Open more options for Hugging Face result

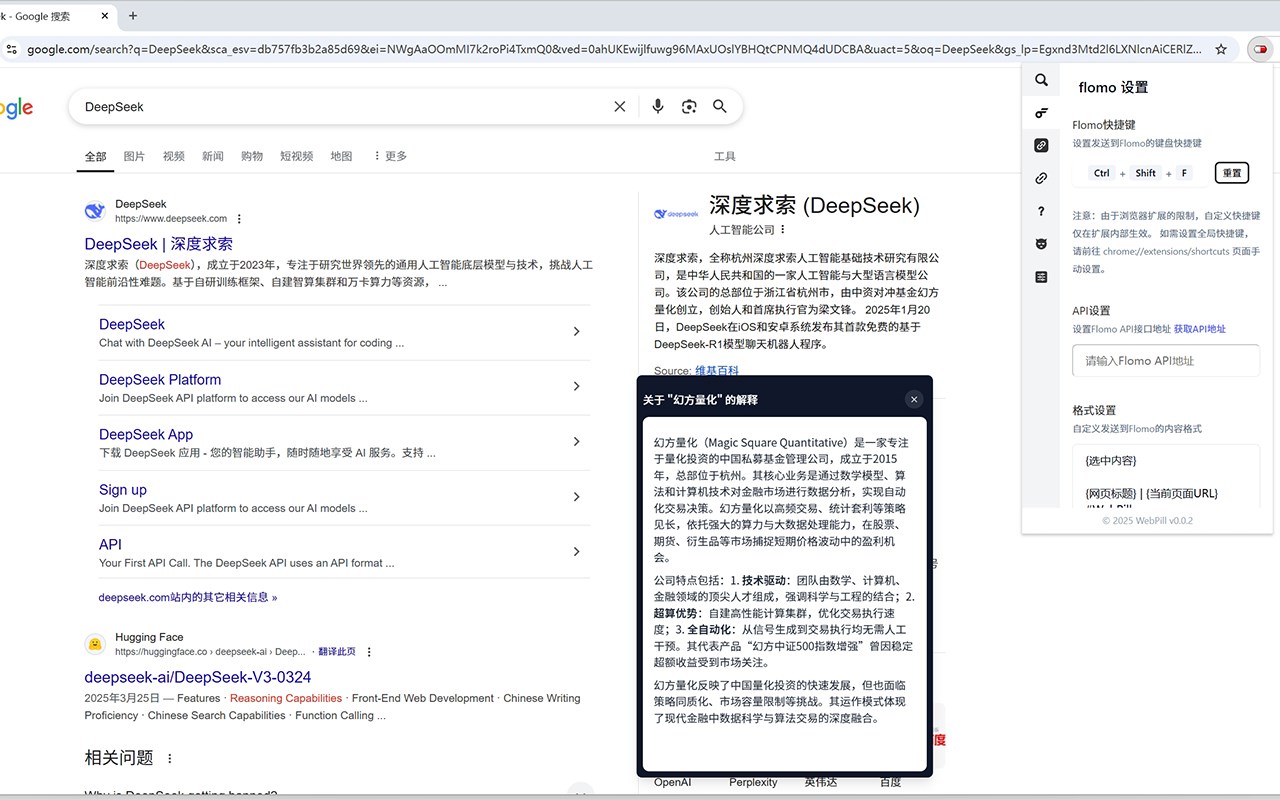click(x=369, y=652)
